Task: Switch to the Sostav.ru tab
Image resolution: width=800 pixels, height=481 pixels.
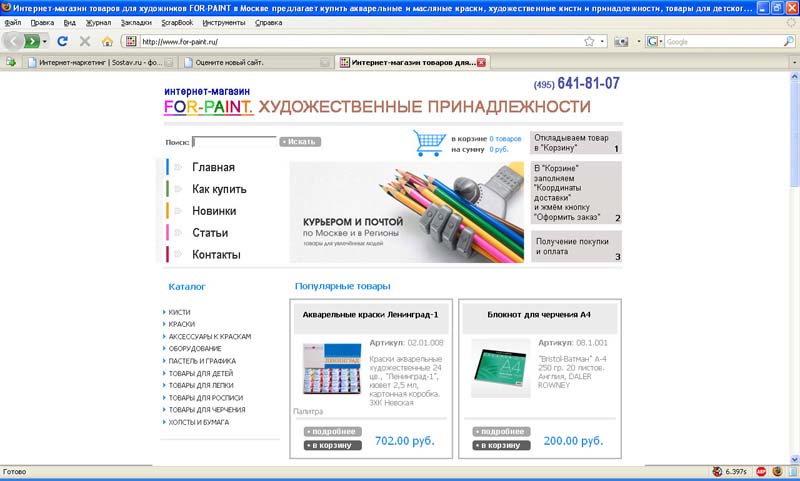Action: click(95, 62)
